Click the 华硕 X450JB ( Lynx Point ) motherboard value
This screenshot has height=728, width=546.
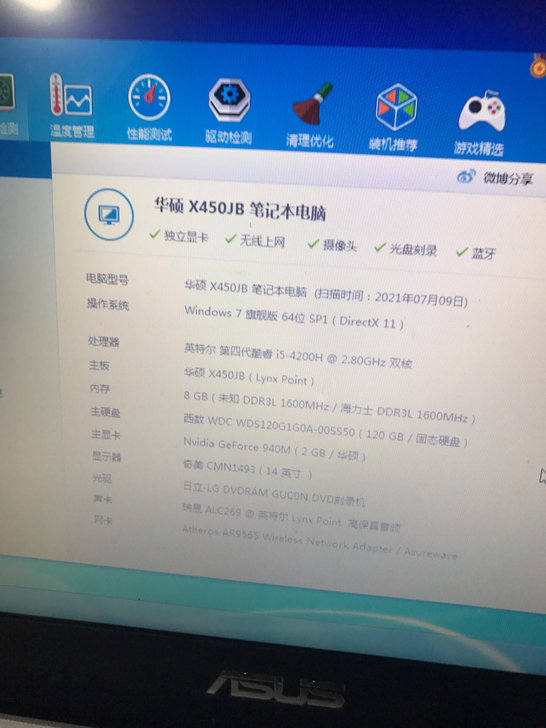[x=249, y=377]
